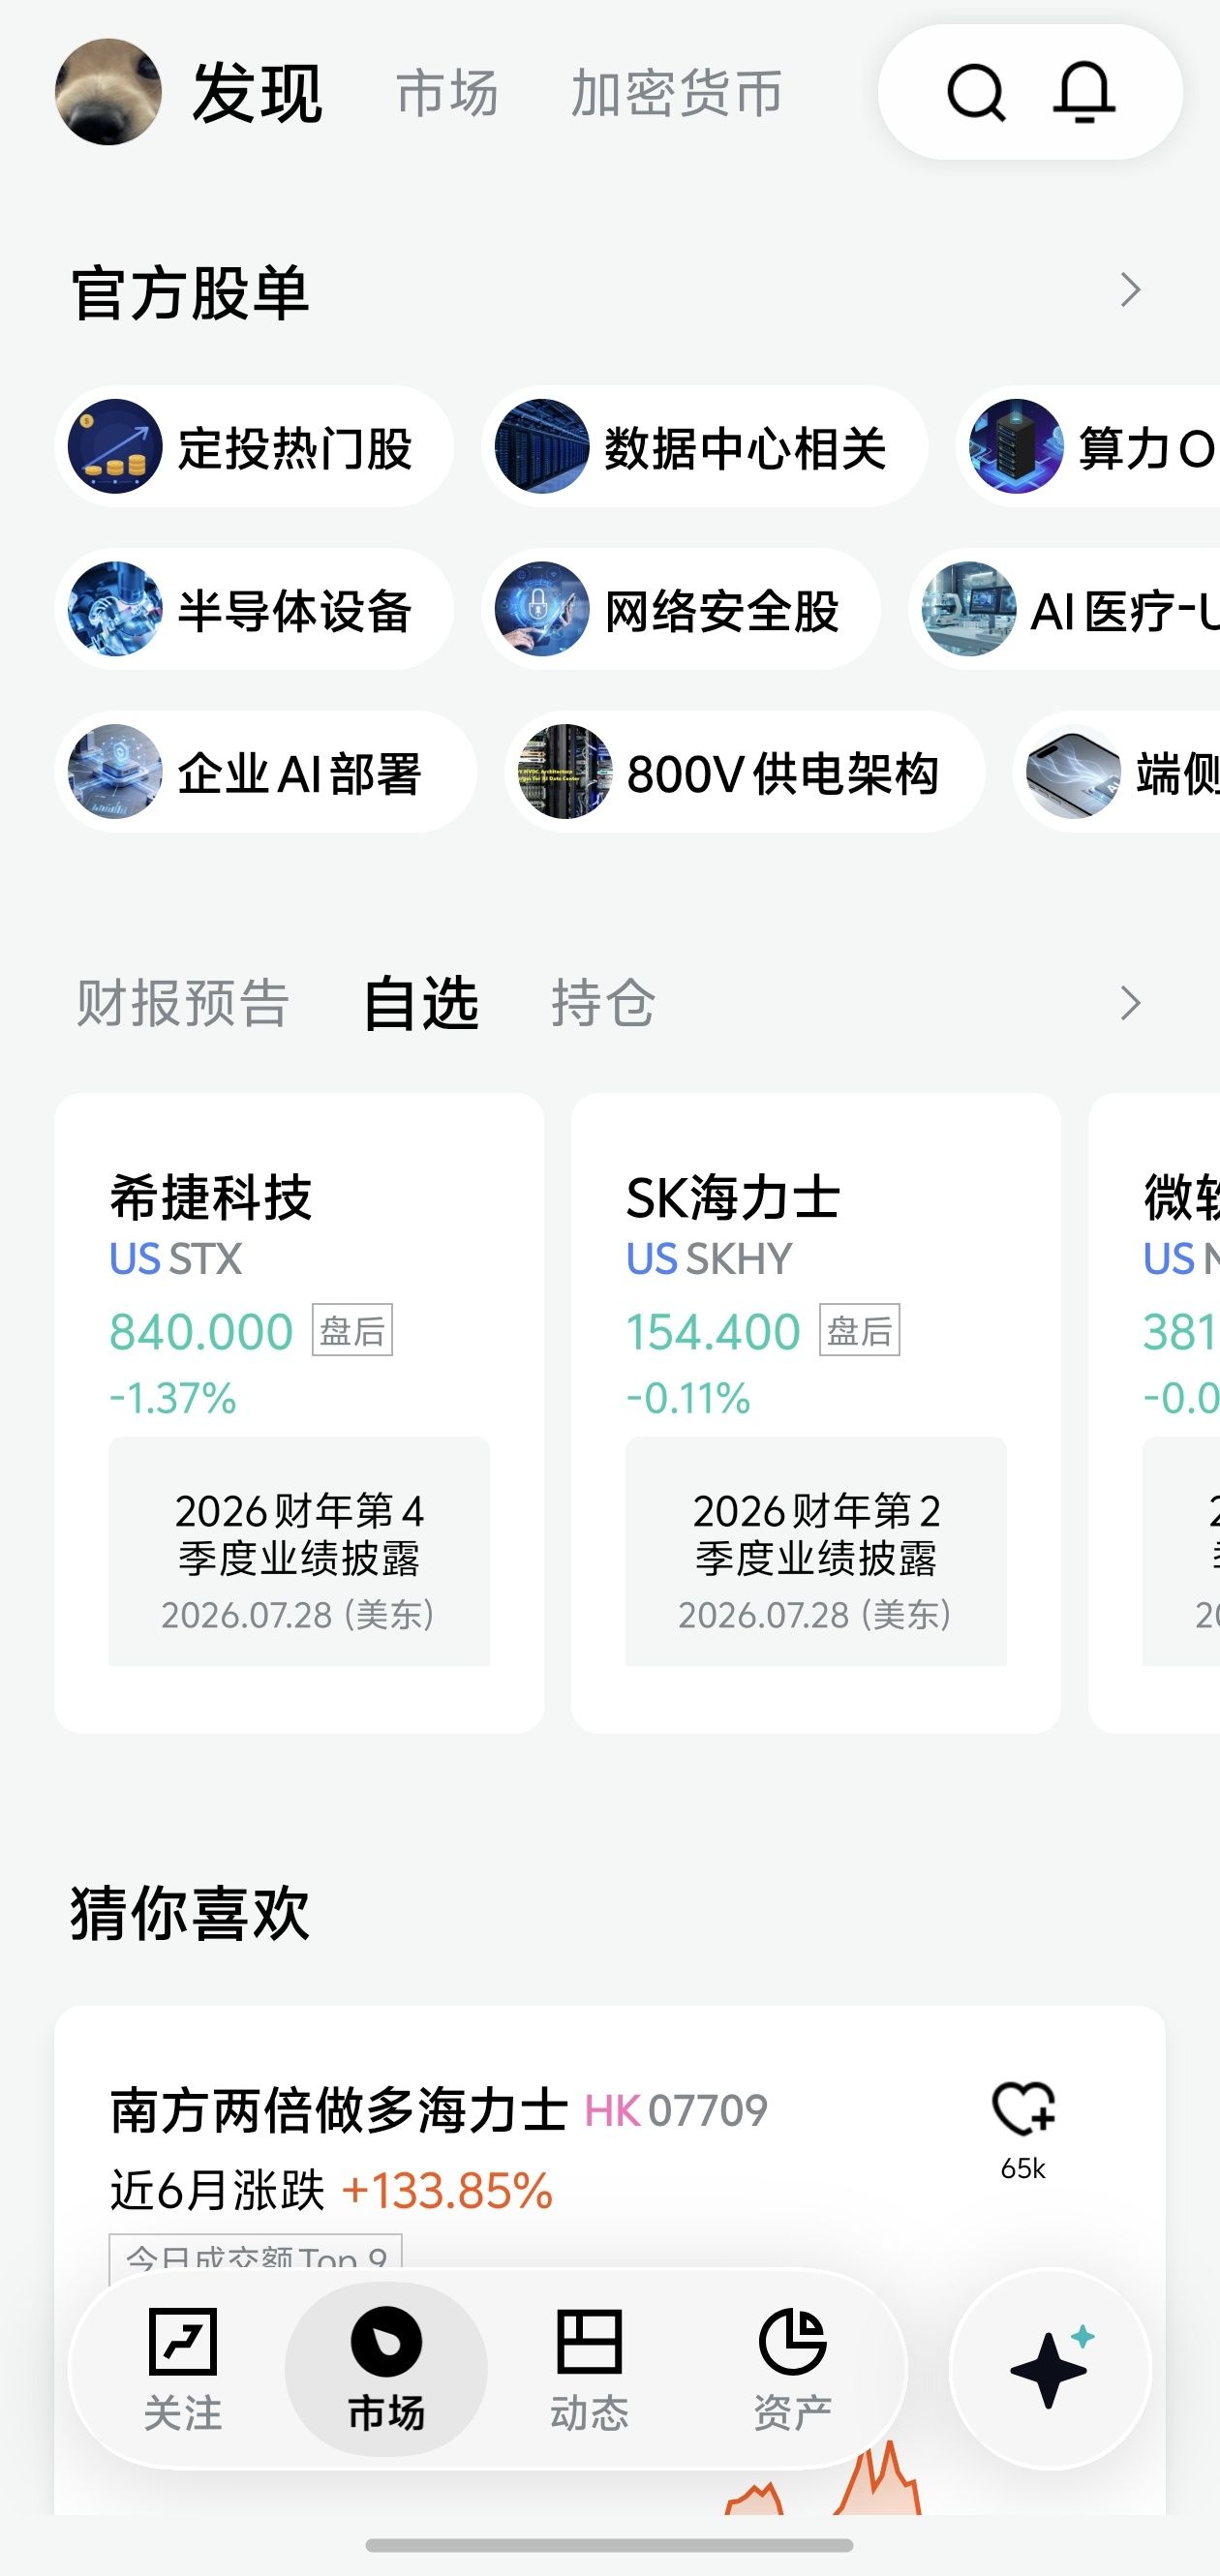Viewport: 1220px width, 2576px height.
Task: Switch to the 加密货币 top tab
Action: [x=676, y=94]
